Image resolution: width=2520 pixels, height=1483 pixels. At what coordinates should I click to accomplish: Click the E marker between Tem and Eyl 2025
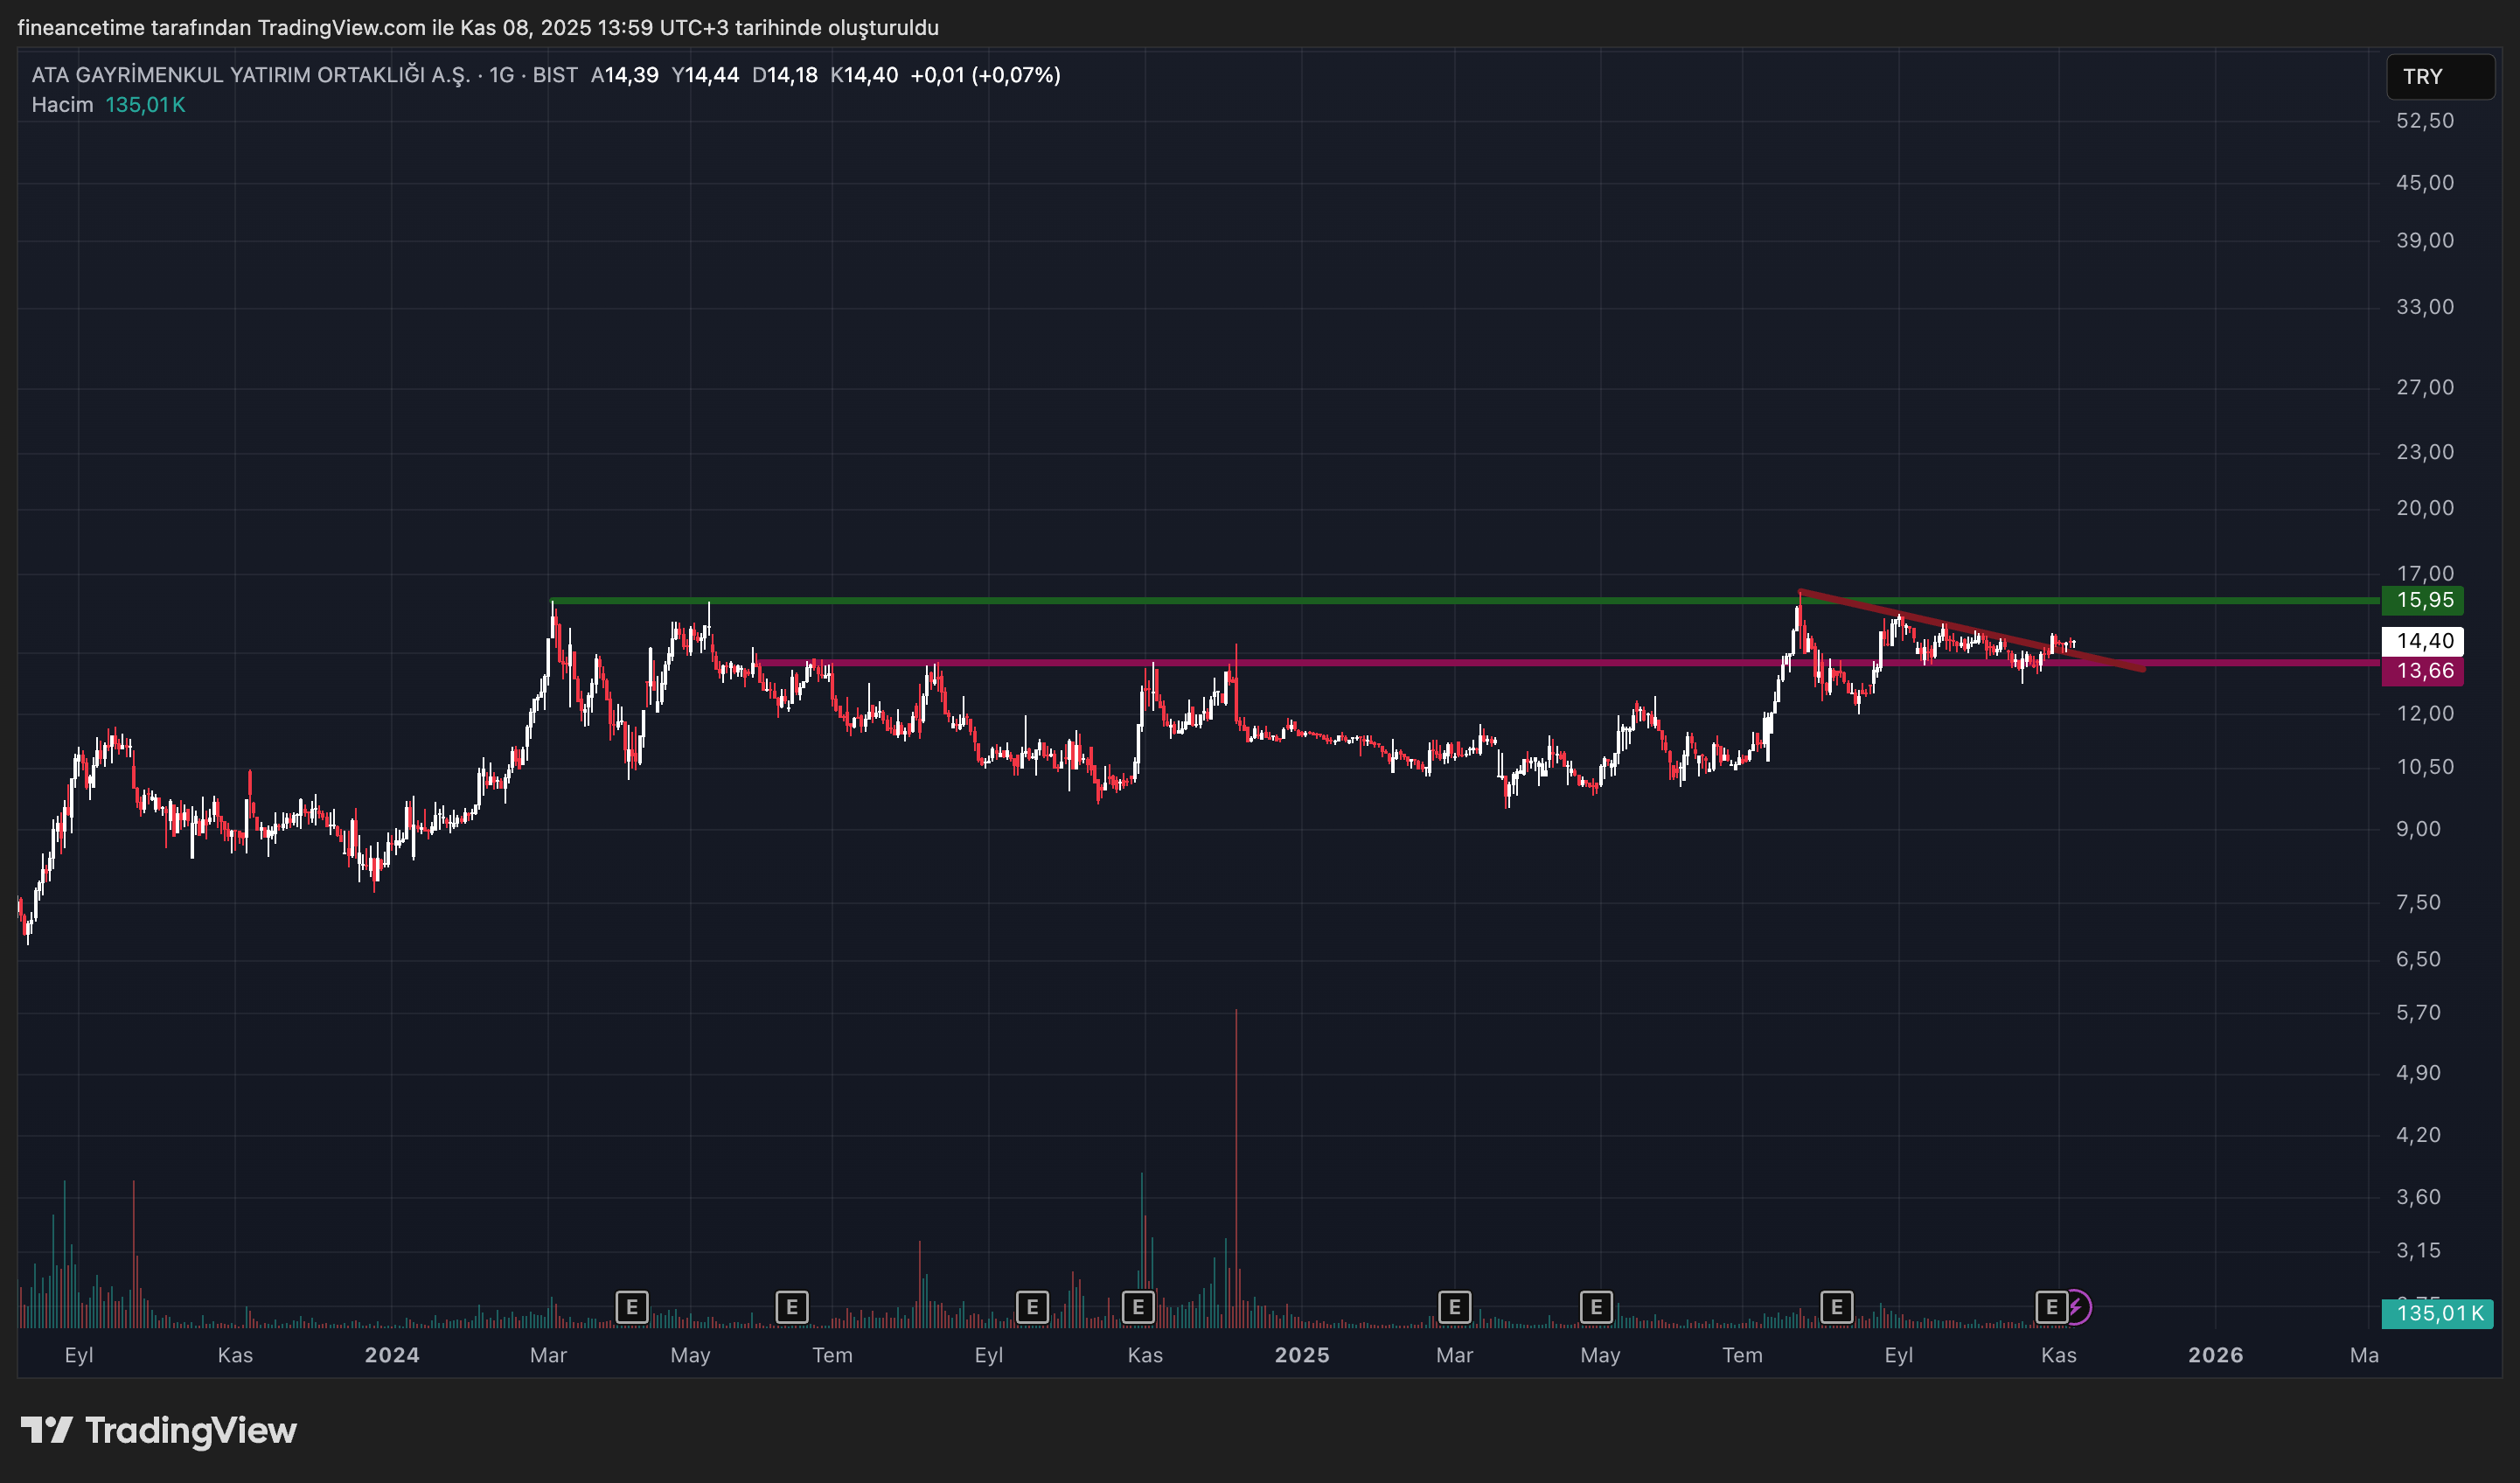1836,1307
